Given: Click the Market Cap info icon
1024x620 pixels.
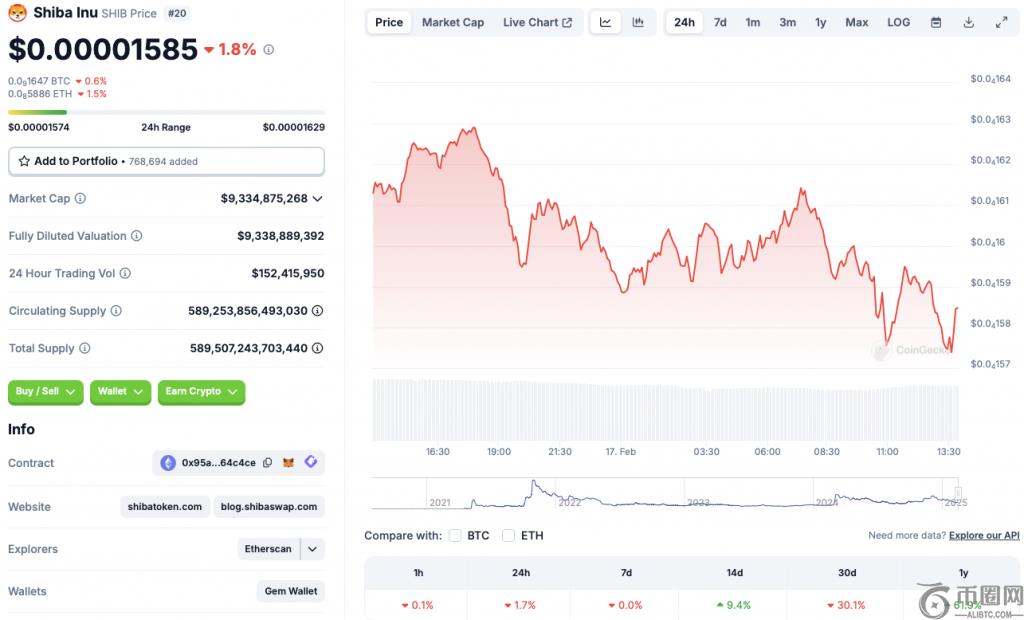Looking at the screenshot, I should (81, 198).
